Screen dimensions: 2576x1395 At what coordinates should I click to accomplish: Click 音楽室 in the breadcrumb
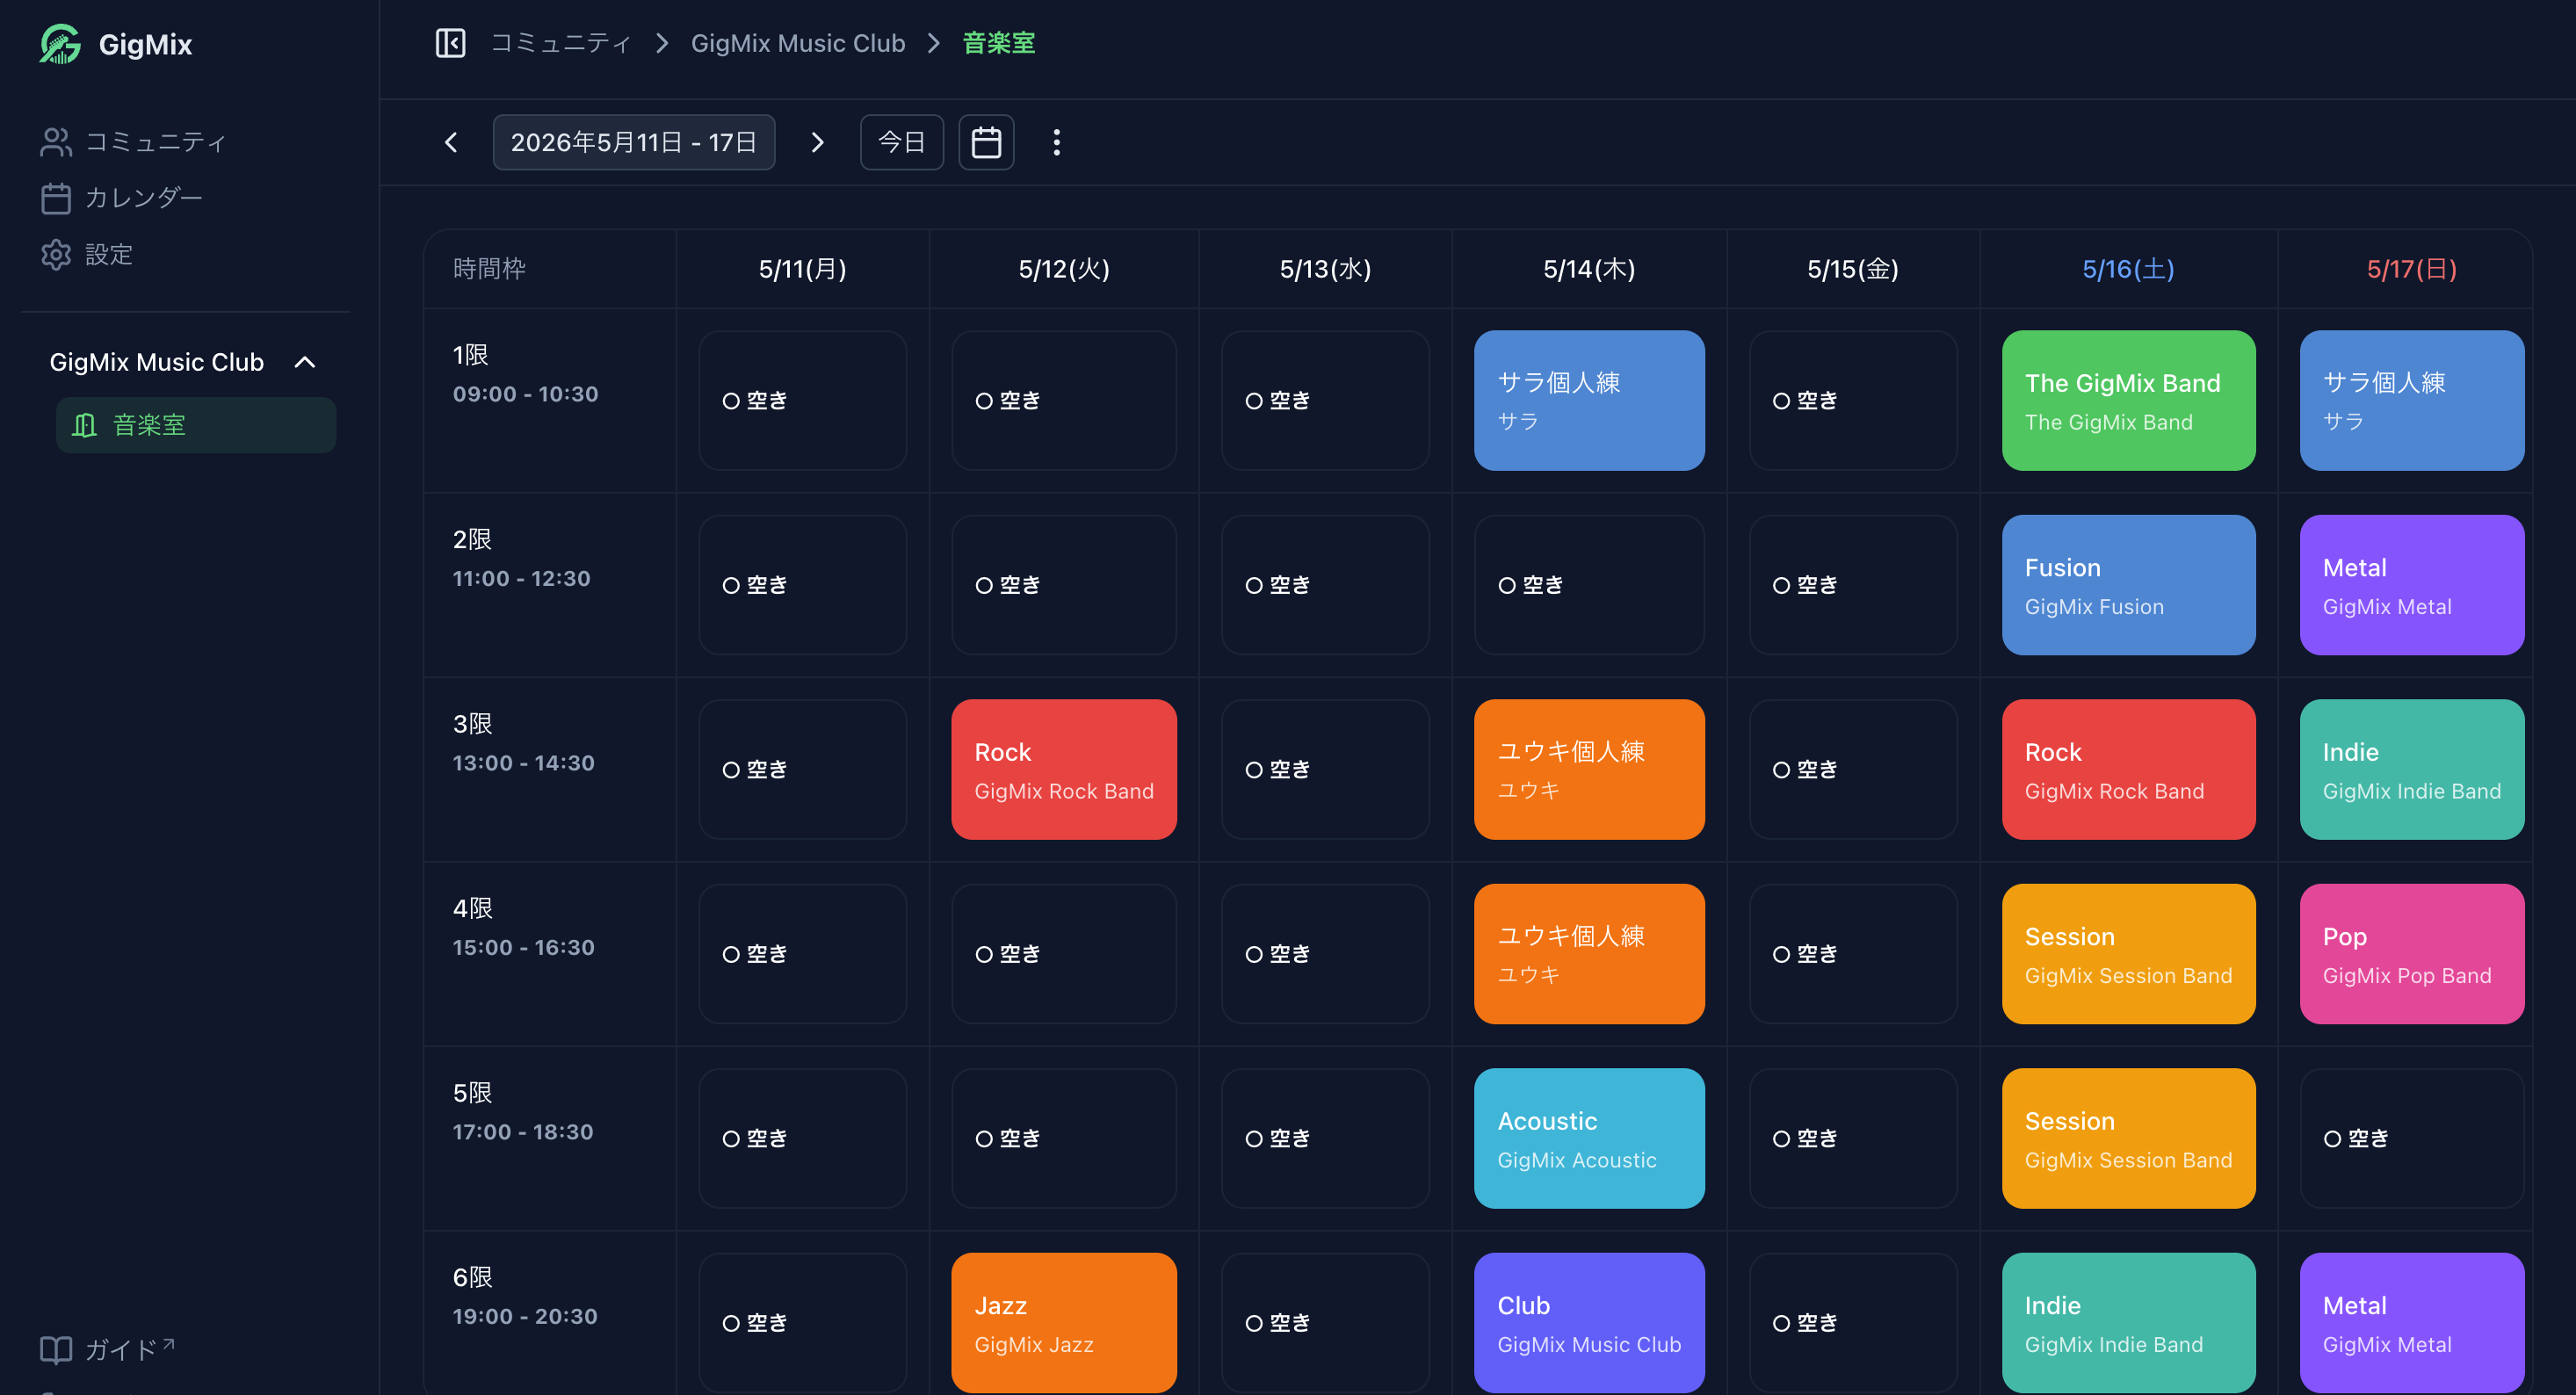(x=998, y=43)
